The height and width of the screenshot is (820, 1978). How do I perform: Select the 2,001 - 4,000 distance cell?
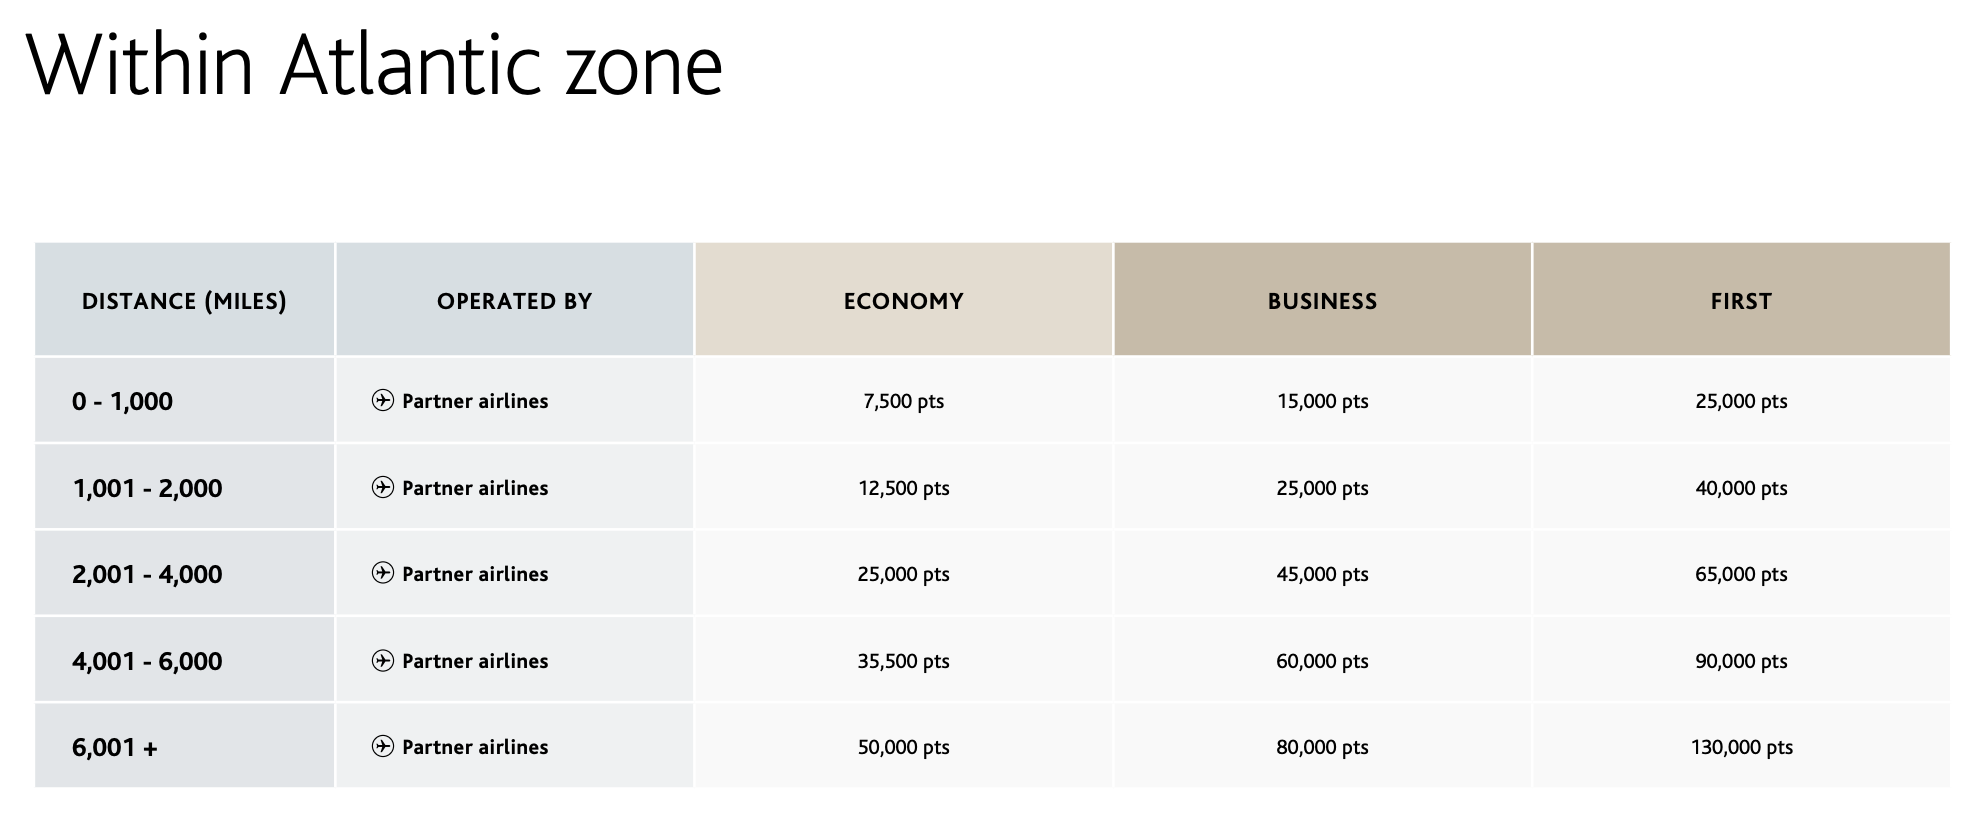(147, 574)
